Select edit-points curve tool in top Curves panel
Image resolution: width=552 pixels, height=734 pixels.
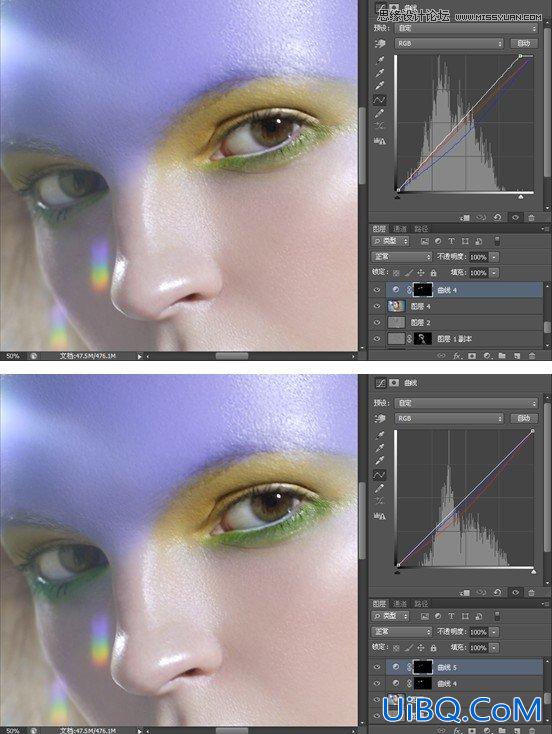380,100
